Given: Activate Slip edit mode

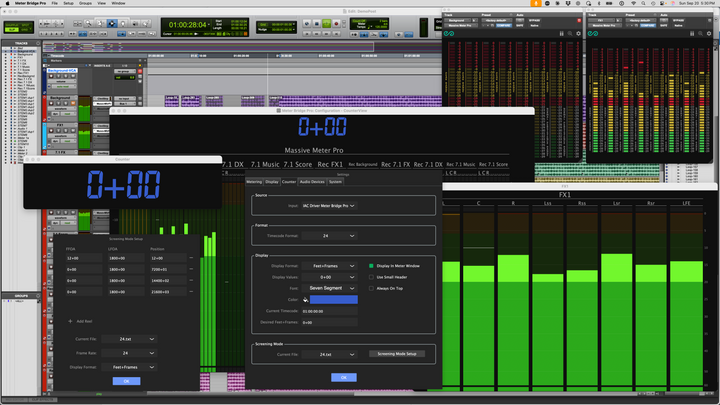Looking at the screenshot, I should [x=11, y=29].
